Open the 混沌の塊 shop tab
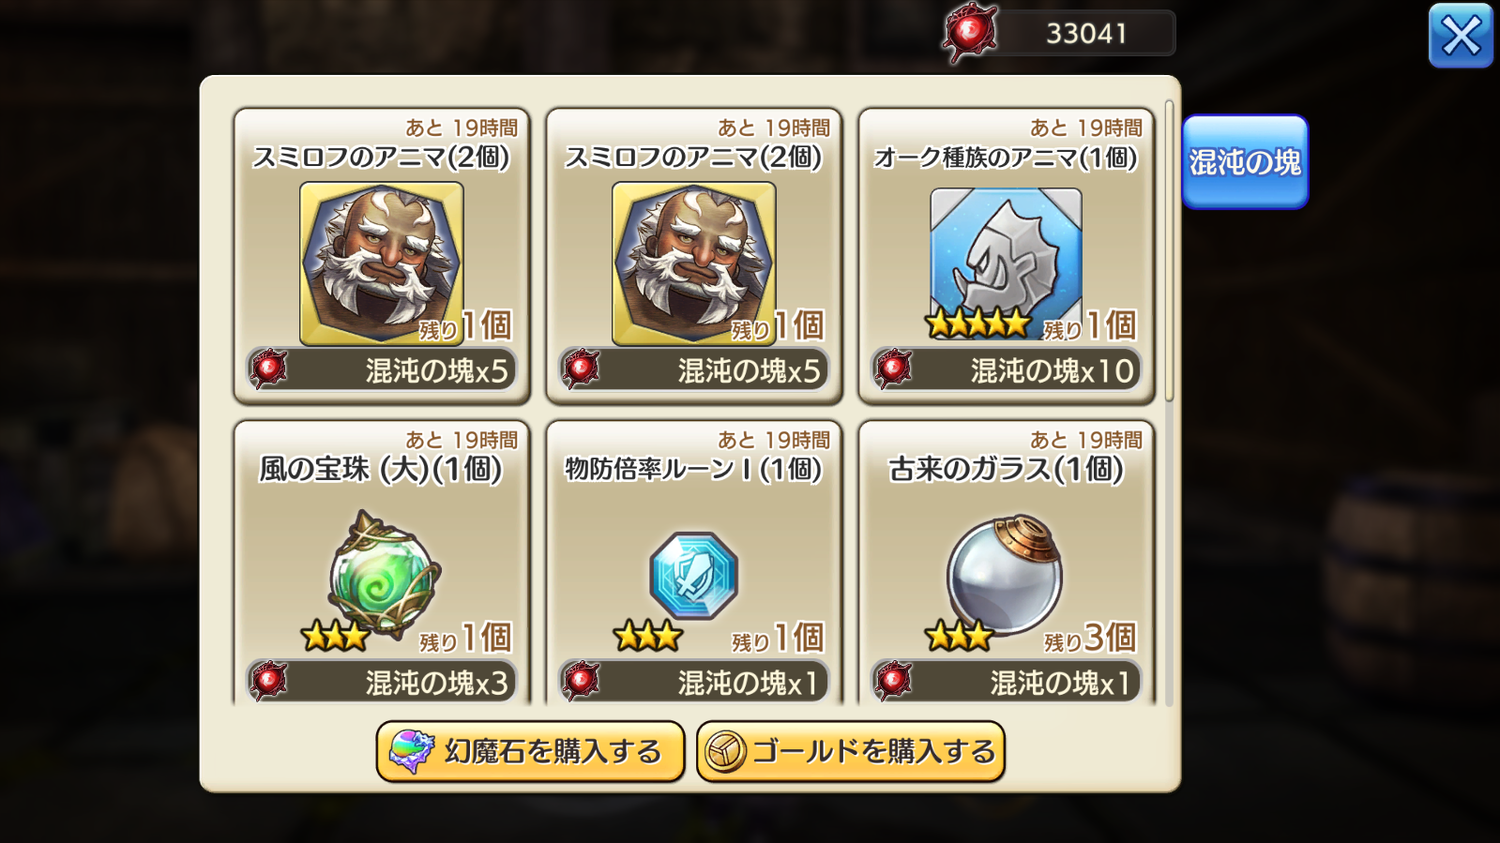 pyautogui.click(x=1245, y=162)
